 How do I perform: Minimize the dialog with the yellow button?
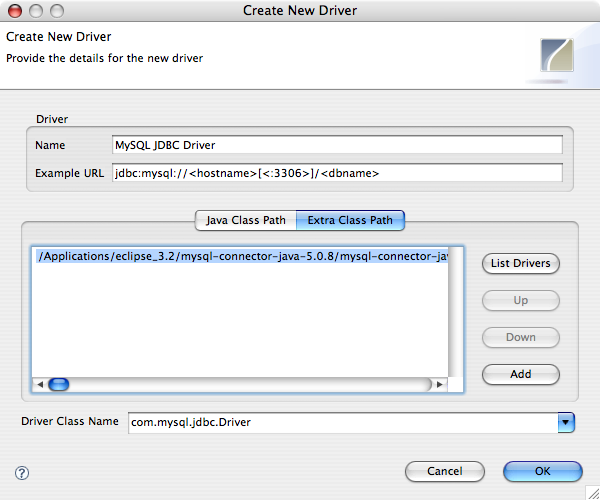(38, 11)
